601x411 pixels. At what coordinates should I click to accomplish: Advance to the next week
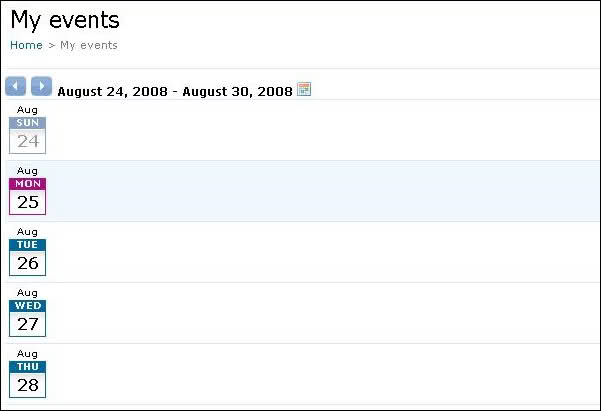click(x=41, y=86)
